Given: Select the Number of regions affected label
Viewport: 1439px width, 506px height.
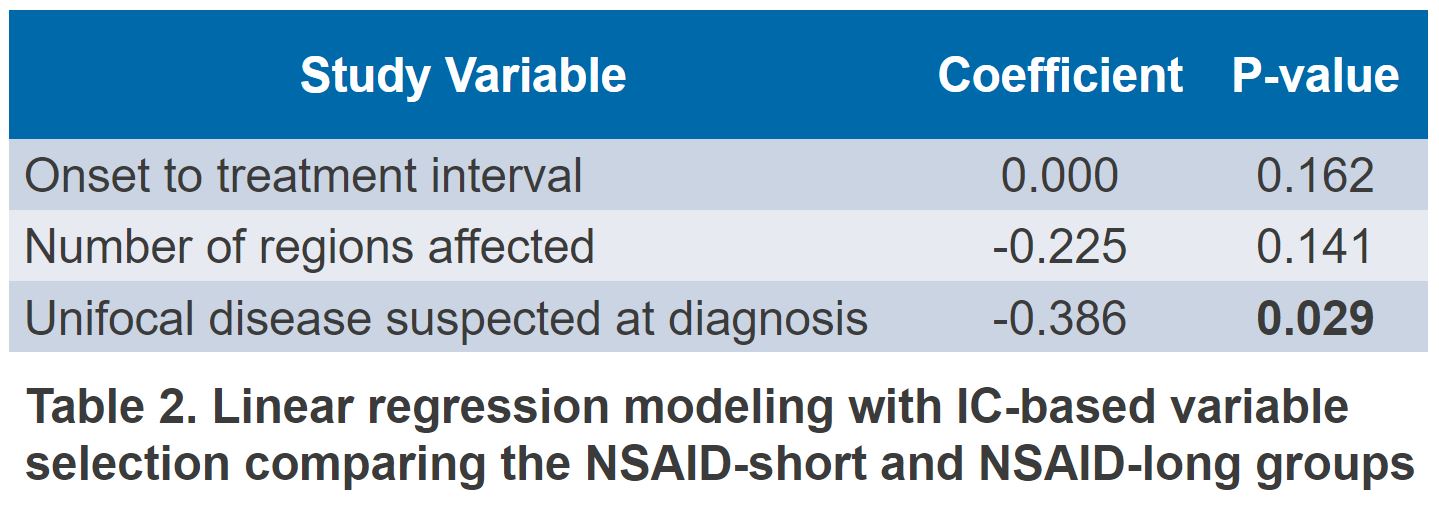Looking at the screenshot, I should pyautogui.click(x=309, y=247).
